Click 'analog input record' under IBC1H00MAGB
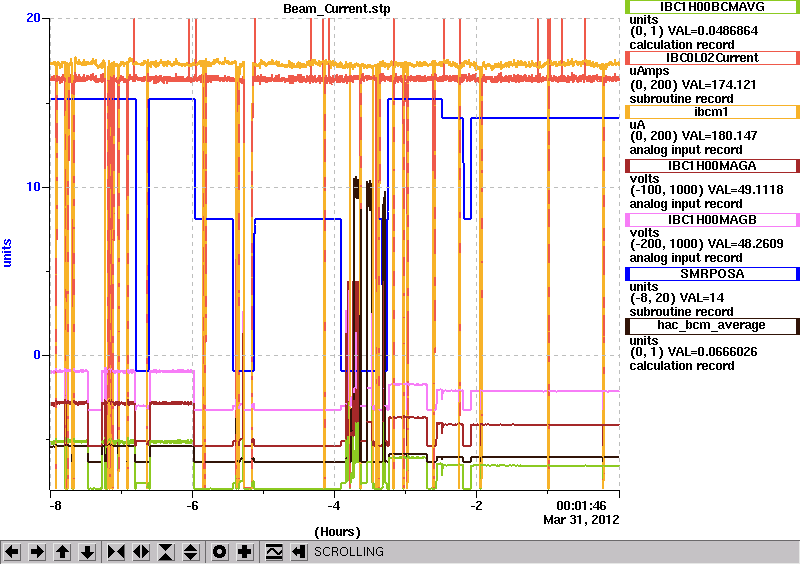 [686, 258]
